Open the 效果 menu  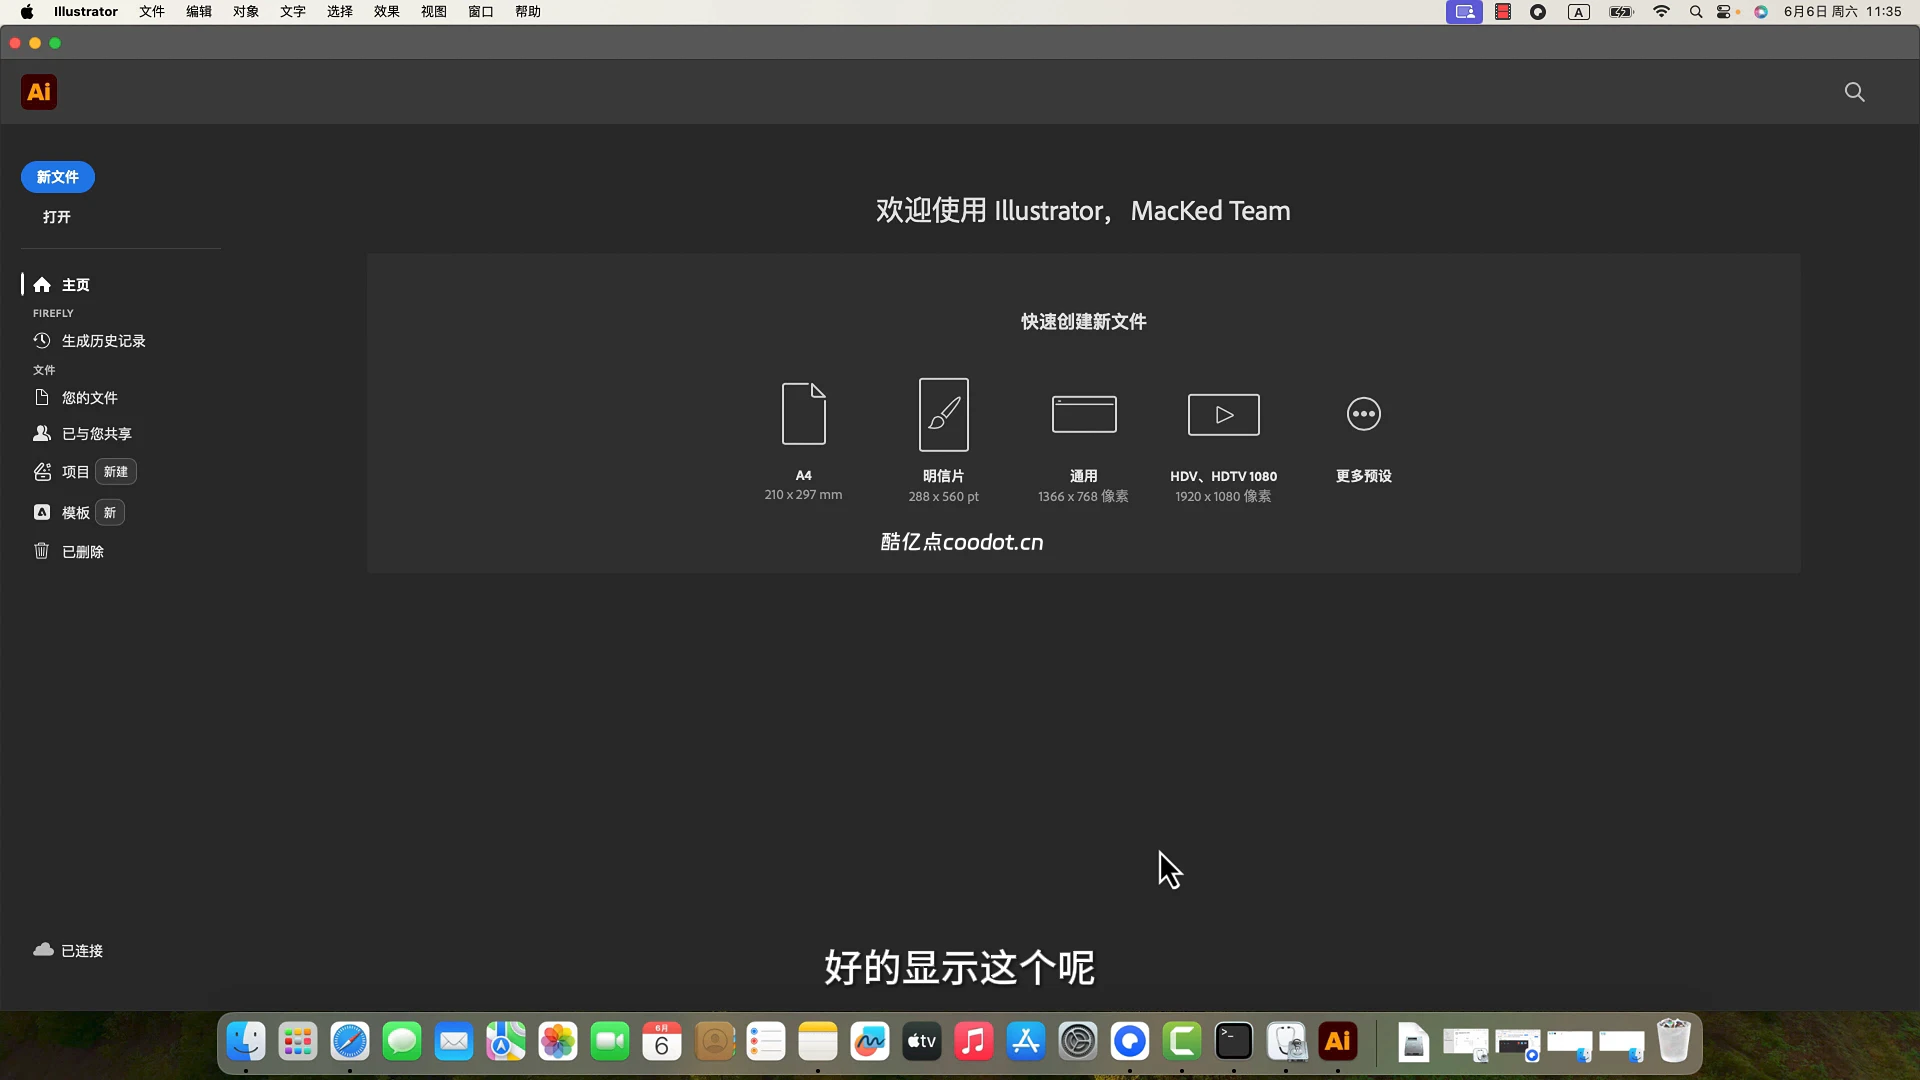387,12
